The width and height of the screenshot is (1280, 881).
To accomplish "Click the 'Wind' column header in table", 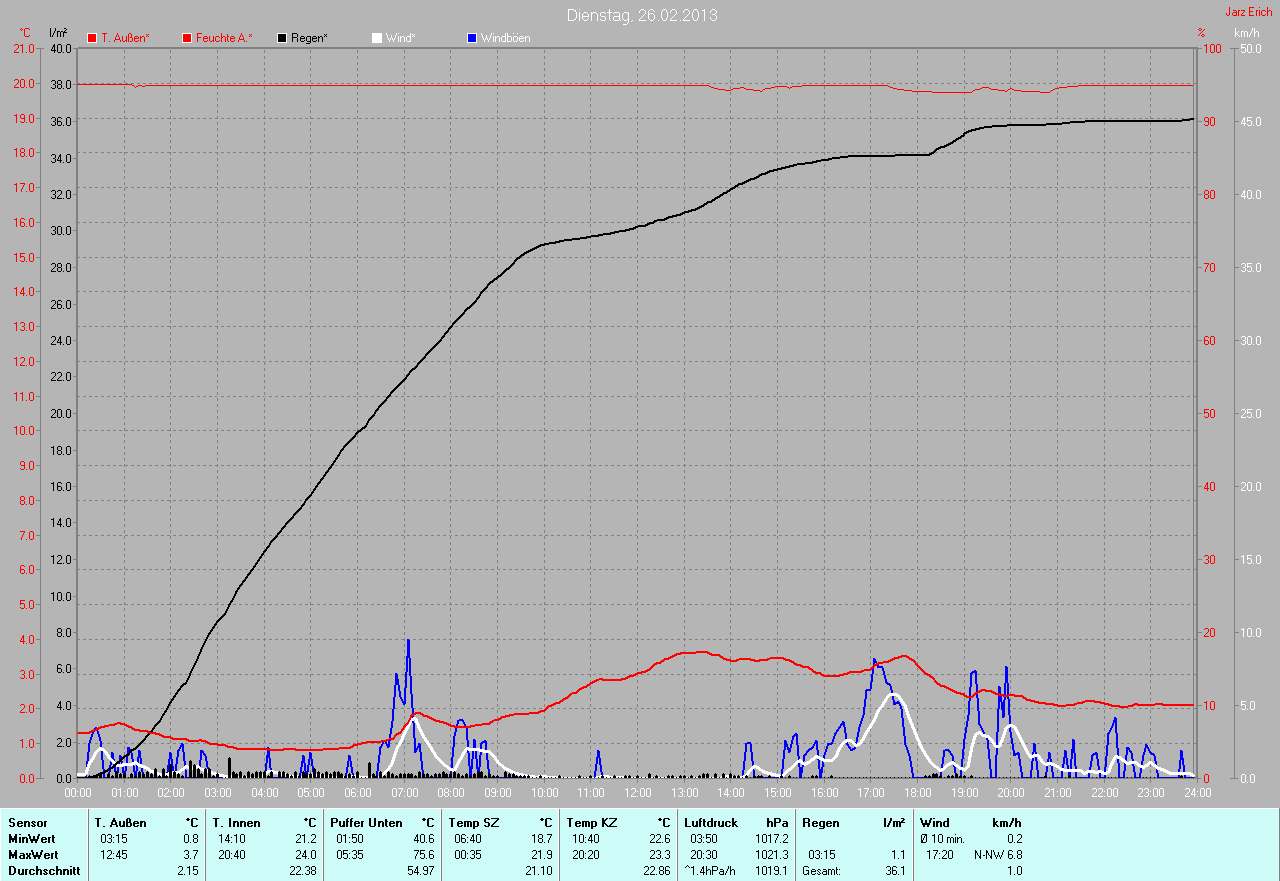I will click(x=935, y=823).
